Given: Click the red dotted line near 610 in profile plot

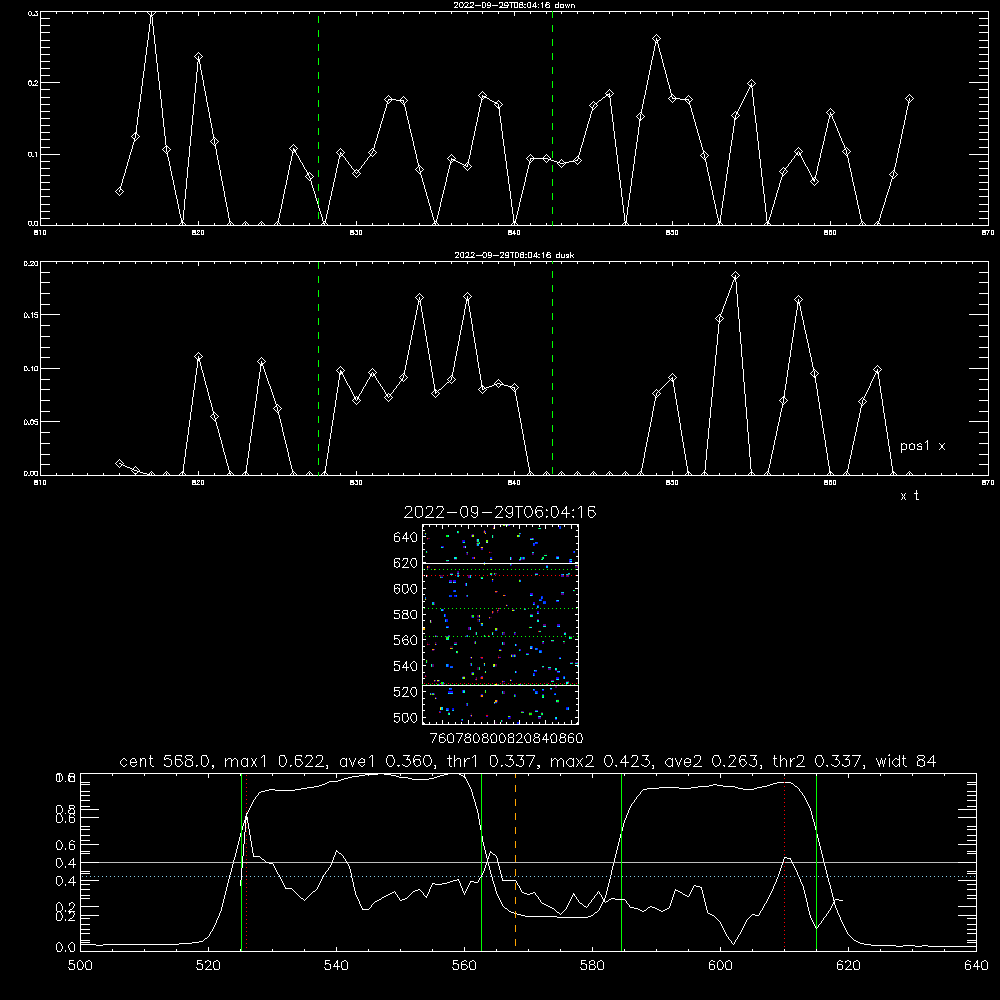Looking at the screenshot, I should [x=784, y=862].
